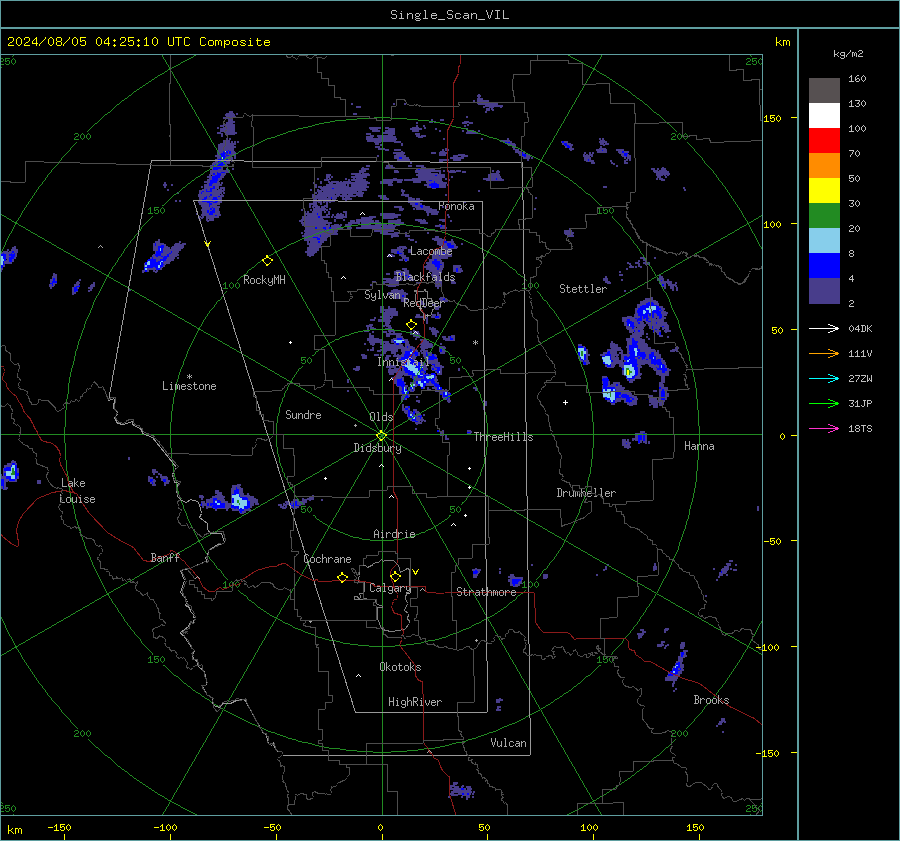Viewport: 900px width, 841px height.
Task: Click the Lake Louise label
Action: tap(77, 491)
